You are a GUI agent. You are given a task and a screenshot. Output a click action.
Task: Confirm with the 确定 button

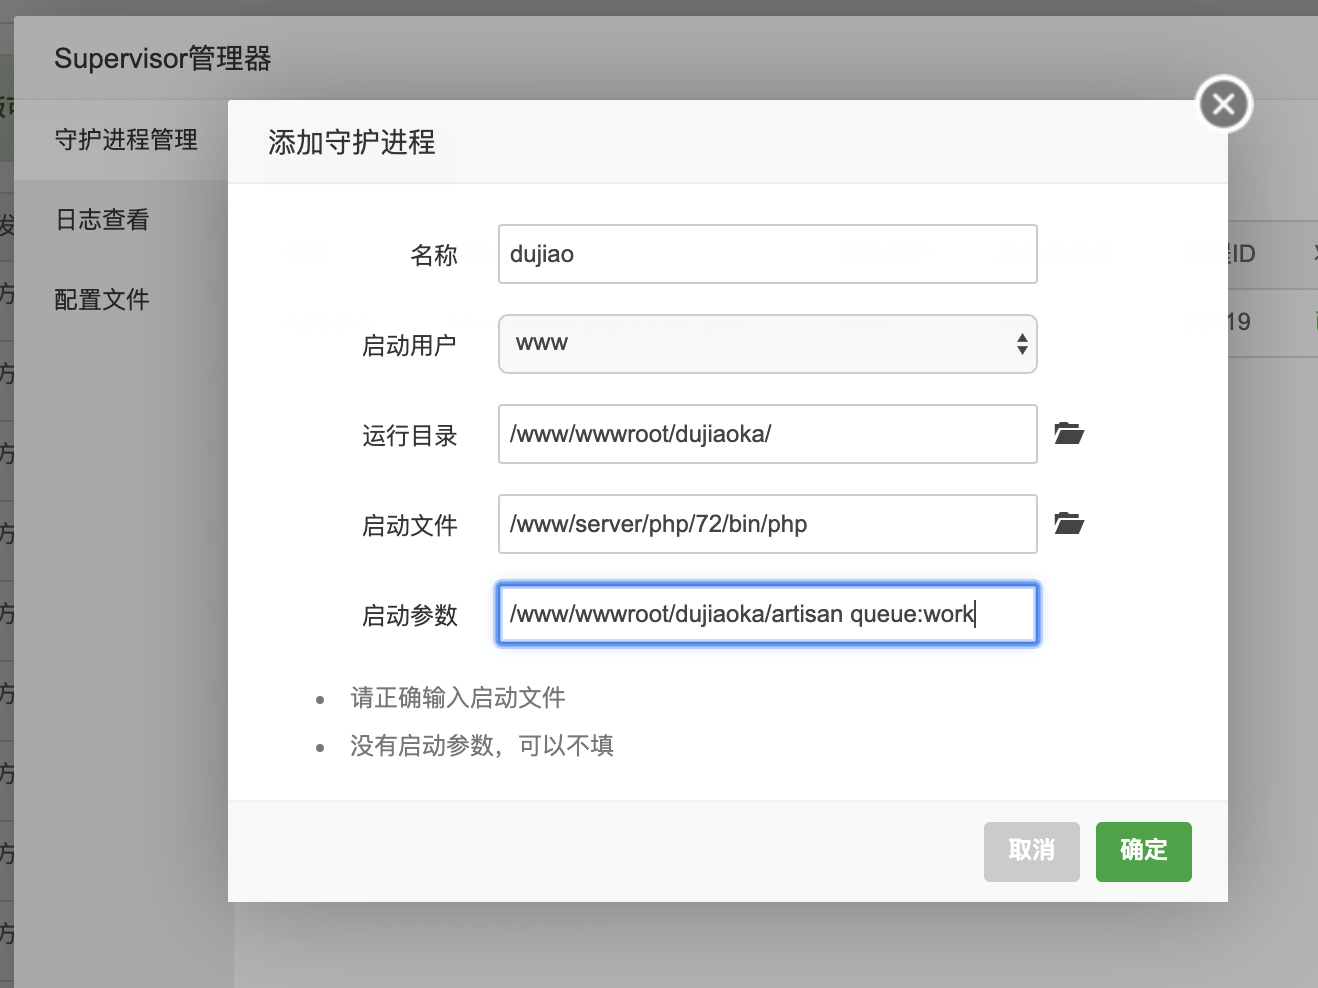[1143, 851]
